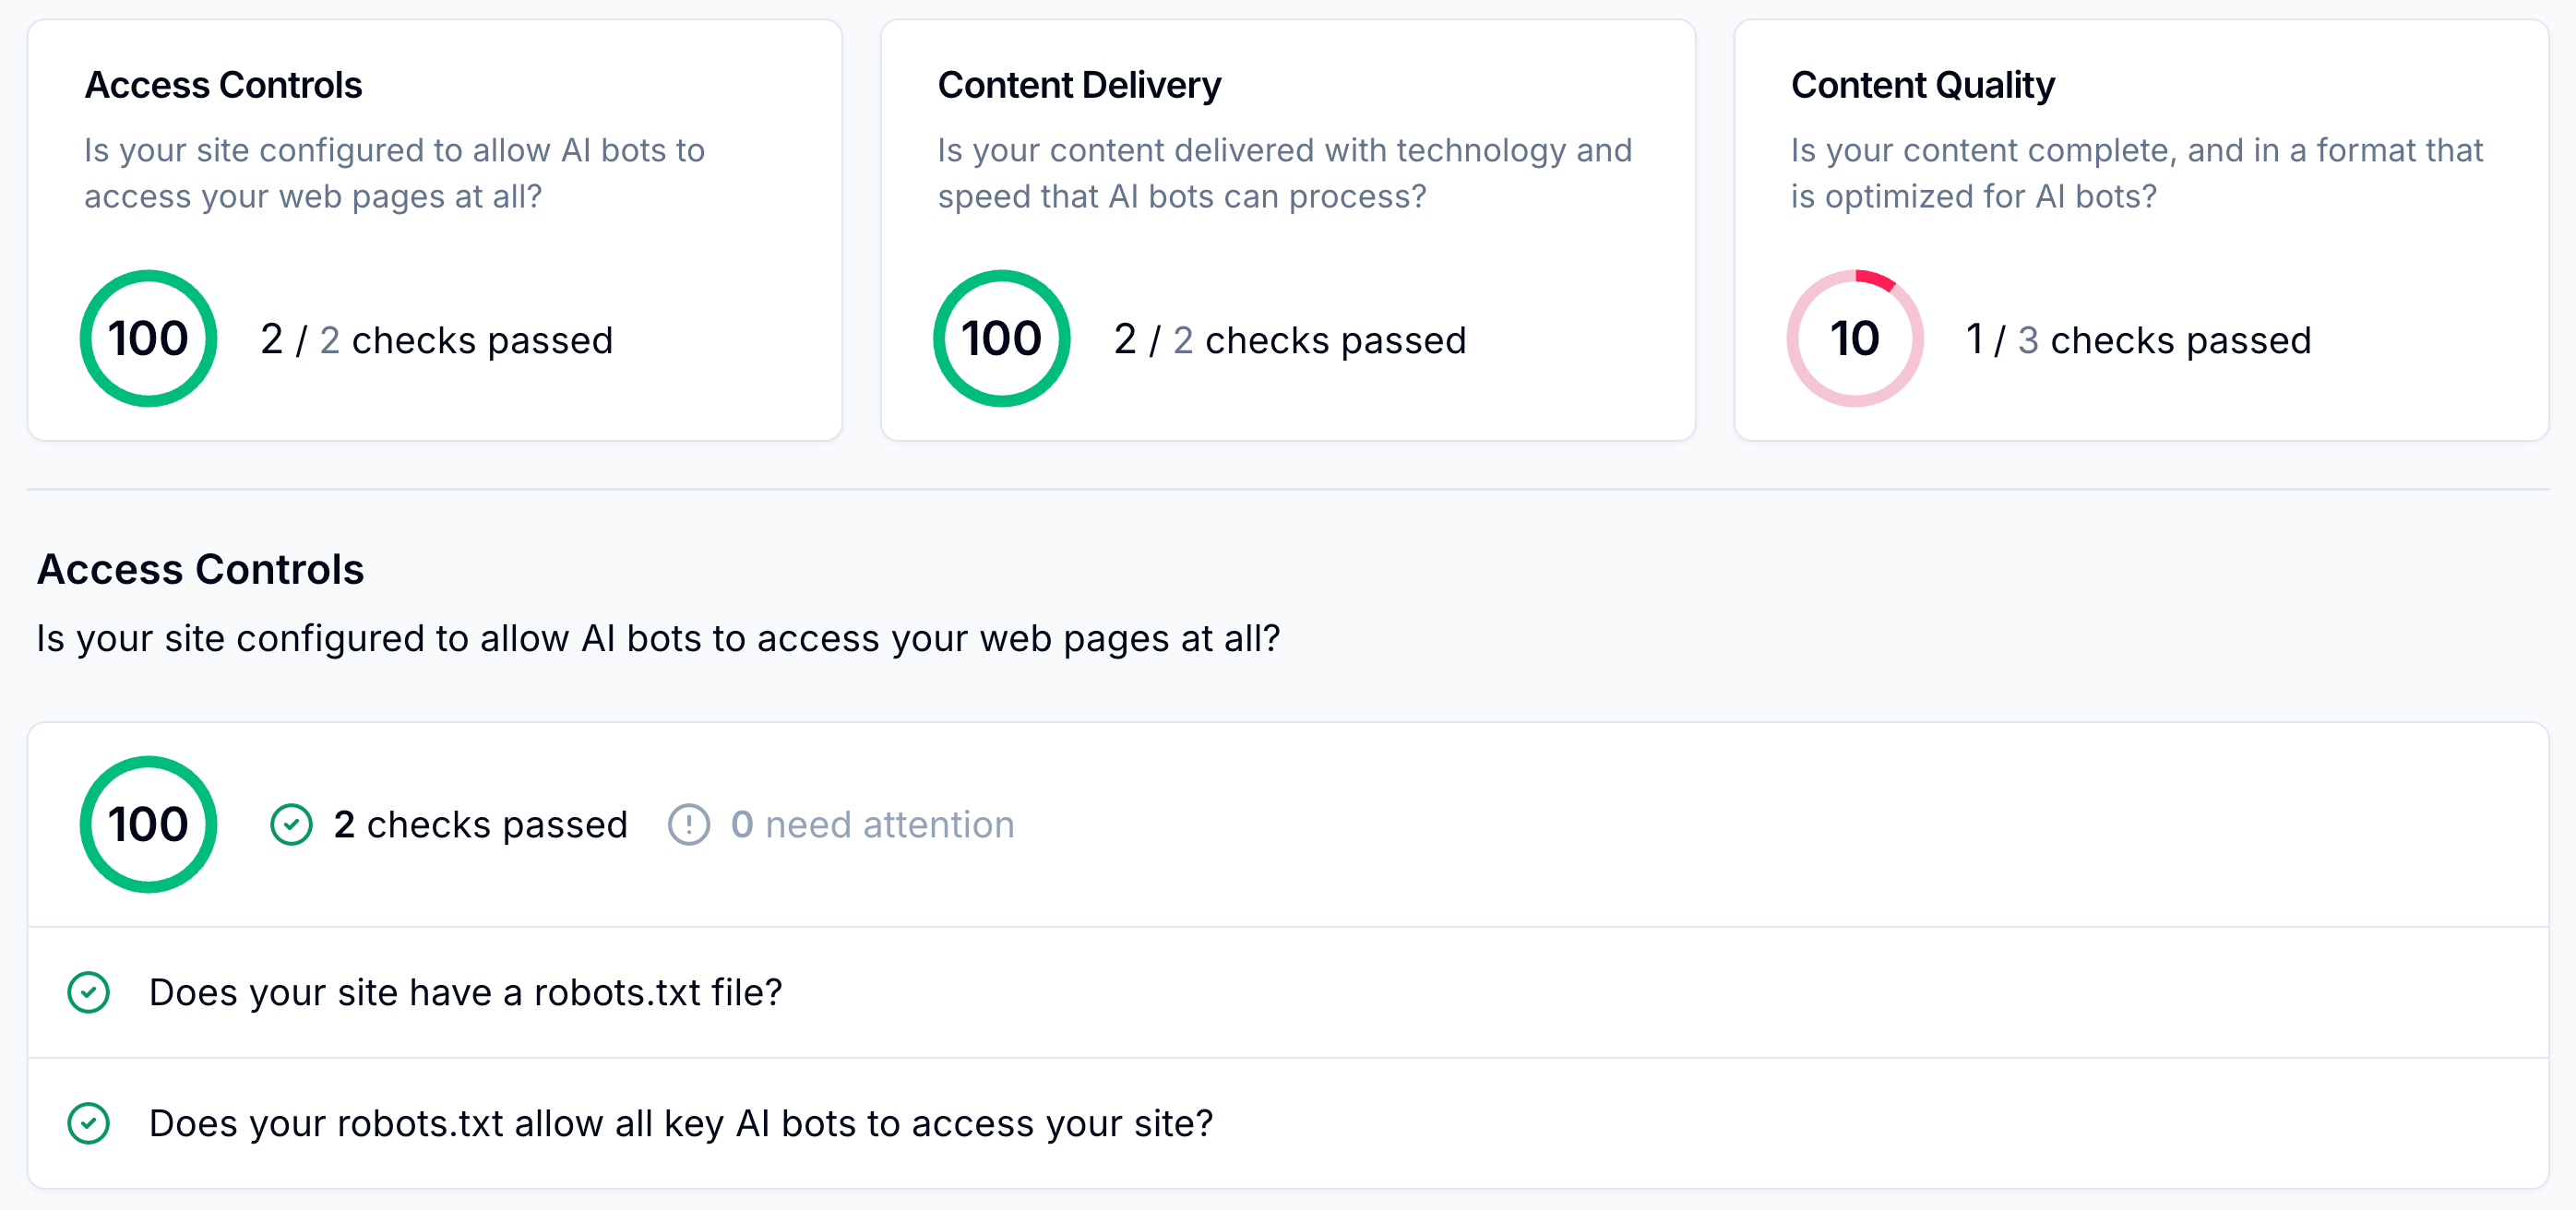This screenshot has width=2576, height=1210.
Task: Click checkmark icon beside AI bots access question
Action: pos(88,1123)
